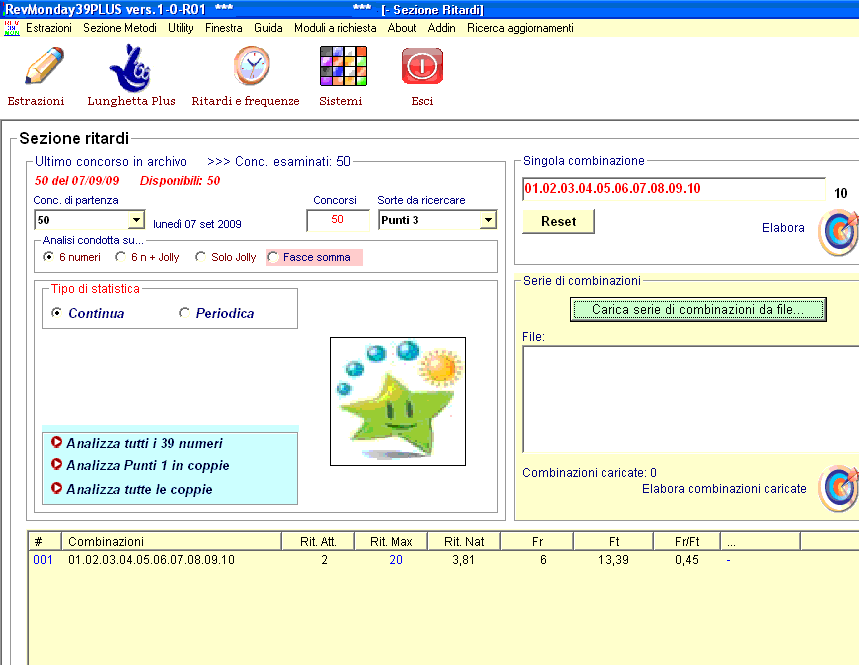Click the red text 50 del 07/09/09

(77, 181)
